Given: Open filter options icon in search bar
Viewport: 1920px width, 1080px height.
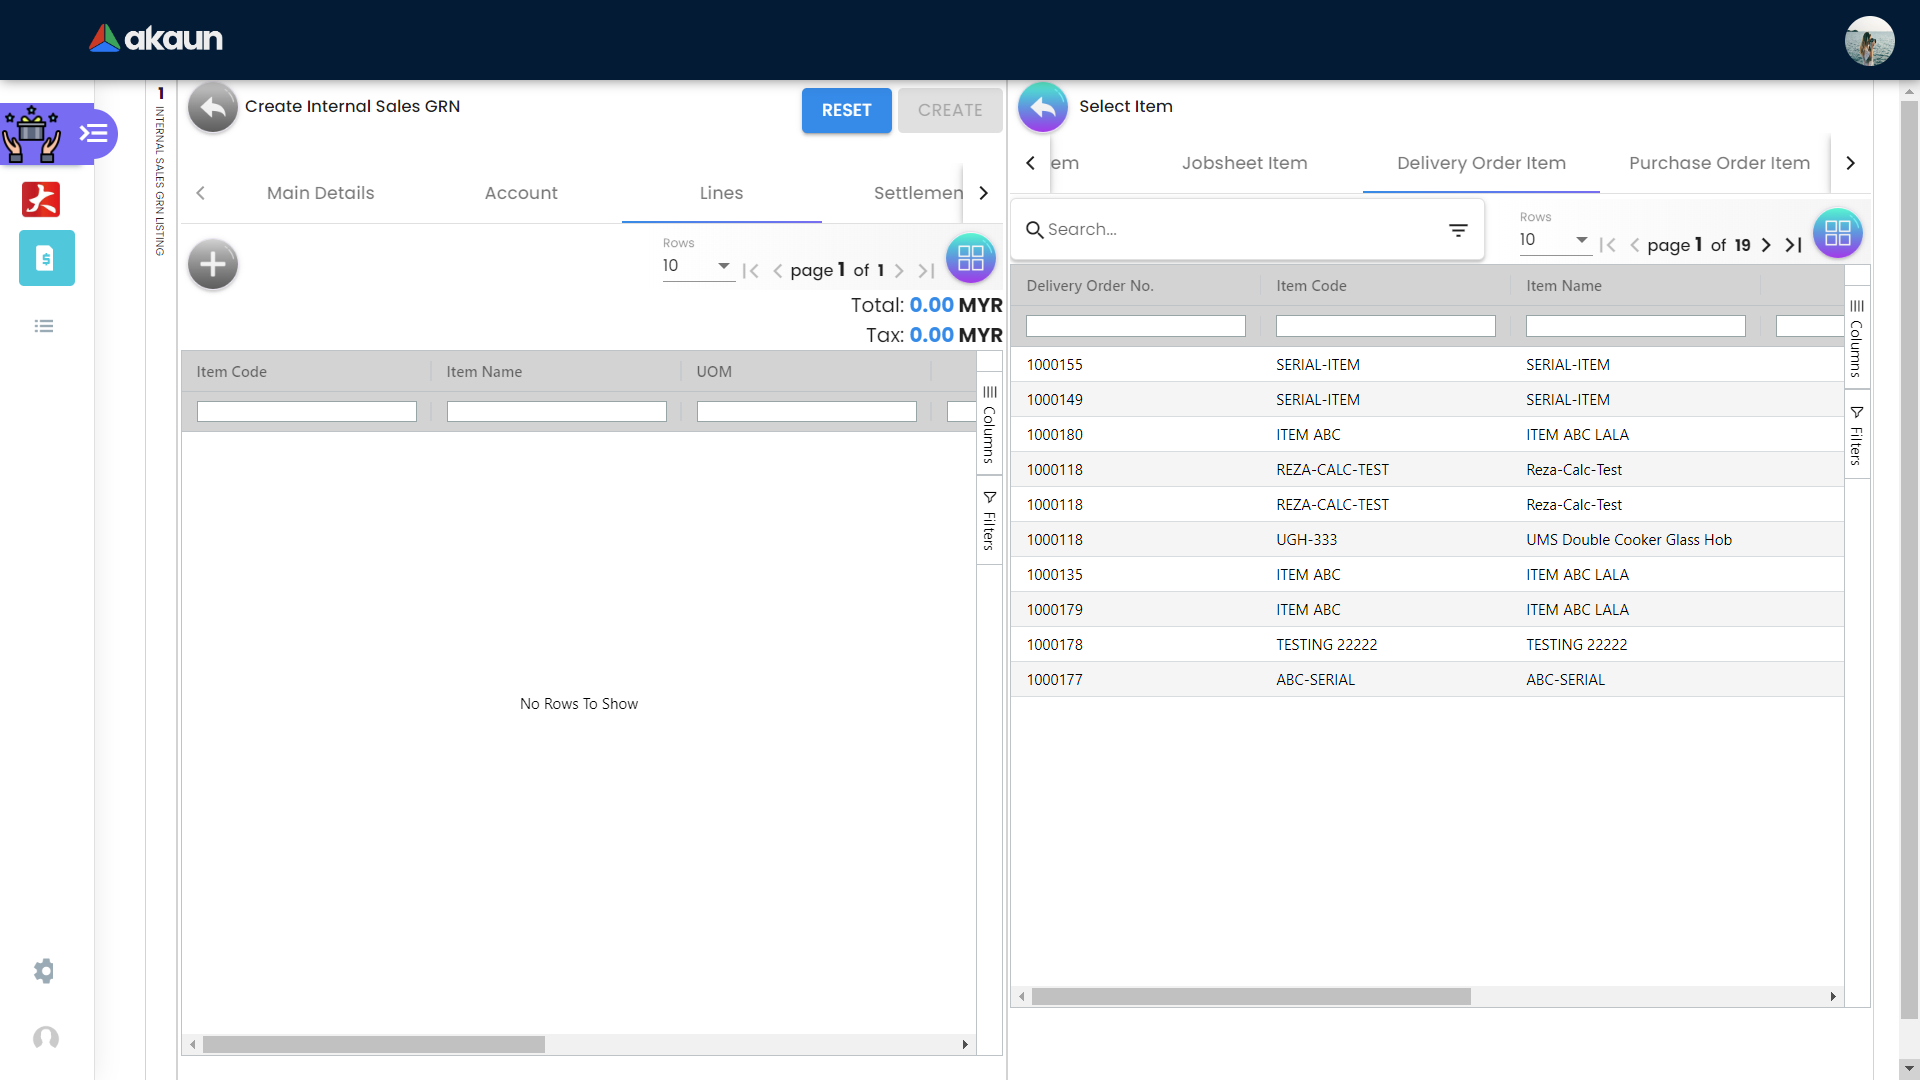Looking at the screenshot, I should tap(1458, 230).
